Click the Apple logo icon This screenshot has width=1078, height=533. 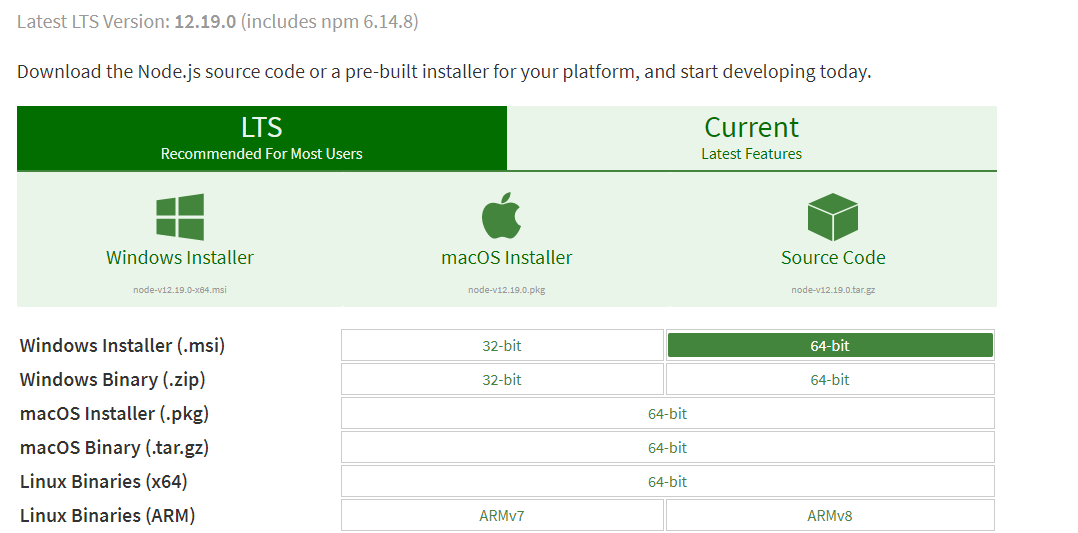[x=502, y=216]
